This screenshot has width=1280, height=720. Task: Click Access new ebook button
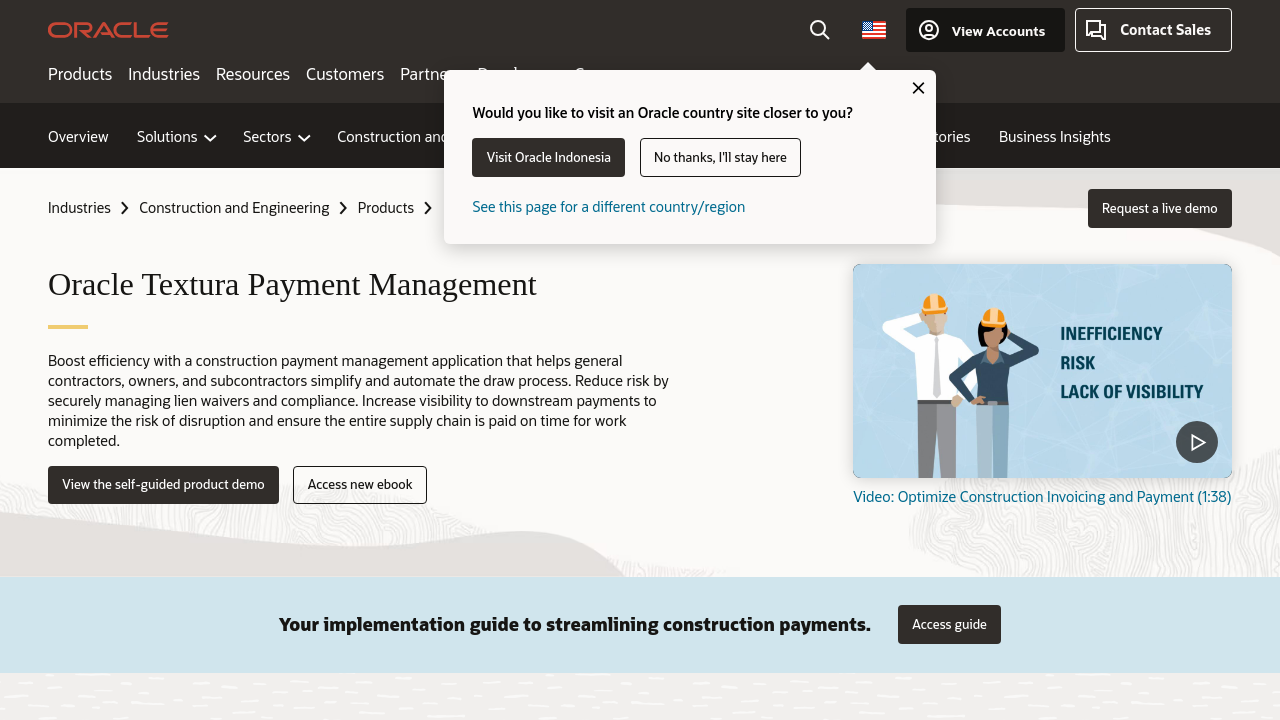(x=360, y=485)
